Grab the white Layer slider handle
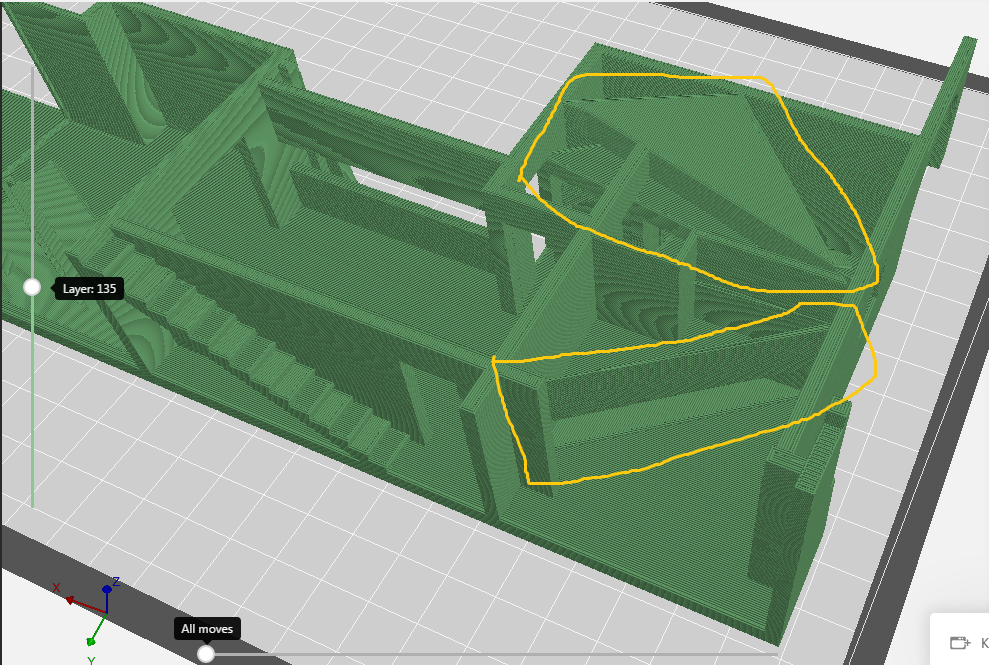989x665 pixels. (32, 288)
